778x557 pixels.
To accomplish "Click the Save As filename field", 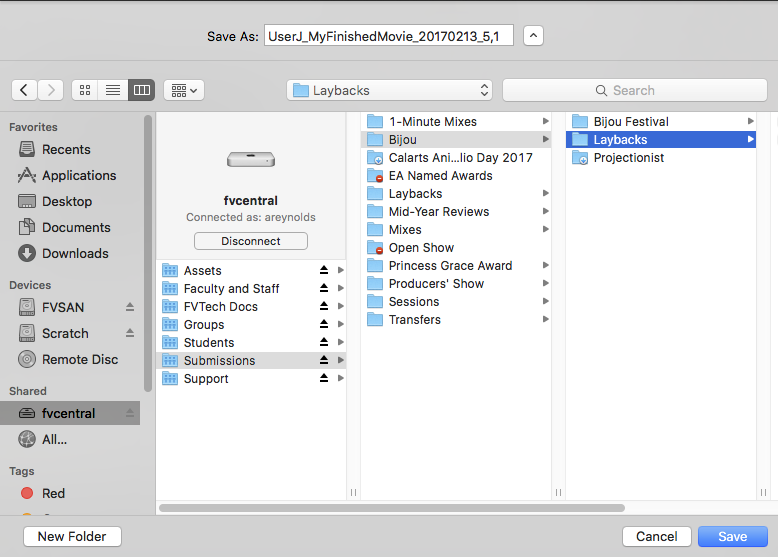I will click(389, 36).
